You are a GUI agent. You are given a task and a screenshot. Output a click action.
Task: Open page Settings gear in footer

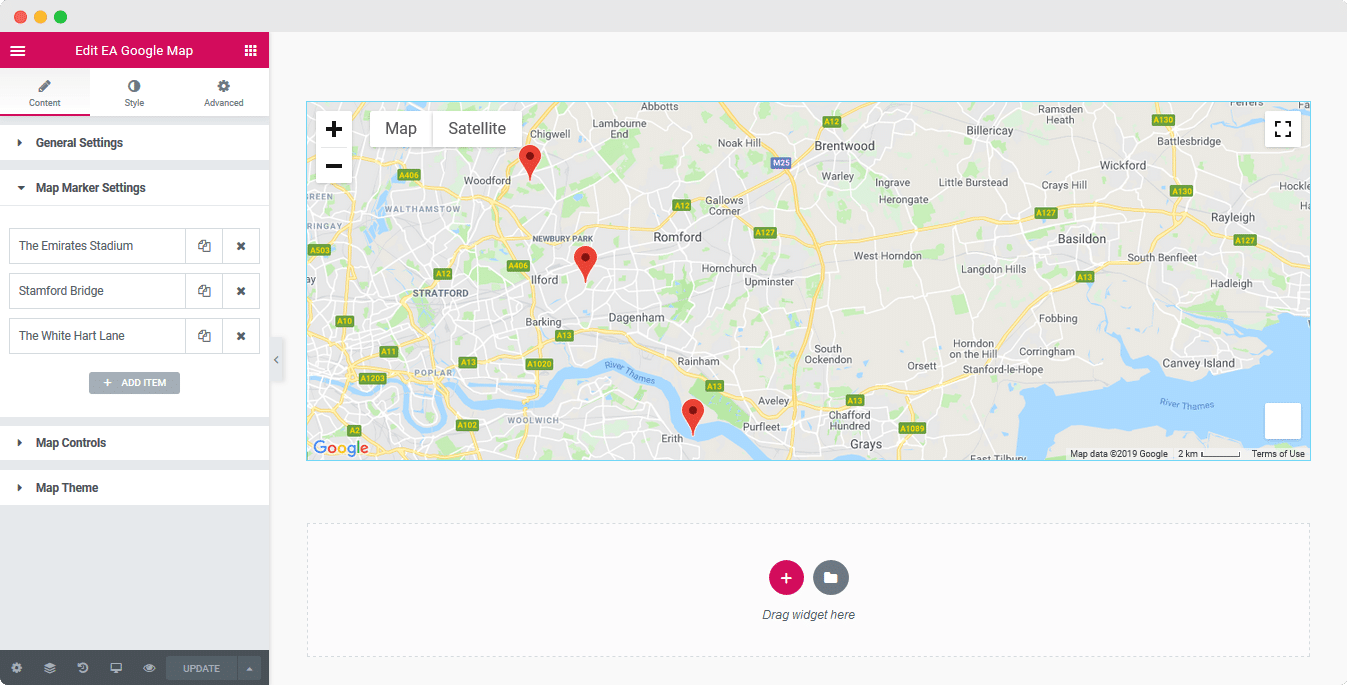coord(16,667)
